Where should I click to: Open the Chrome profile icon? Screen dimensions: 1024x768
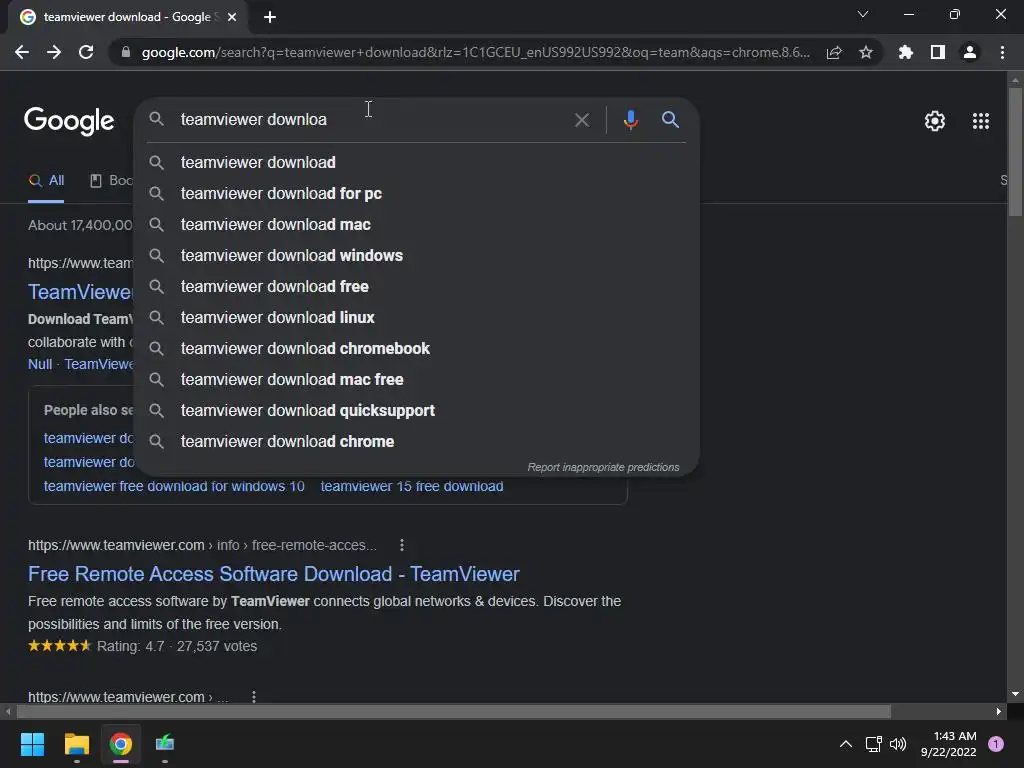(x=970, y=52)
